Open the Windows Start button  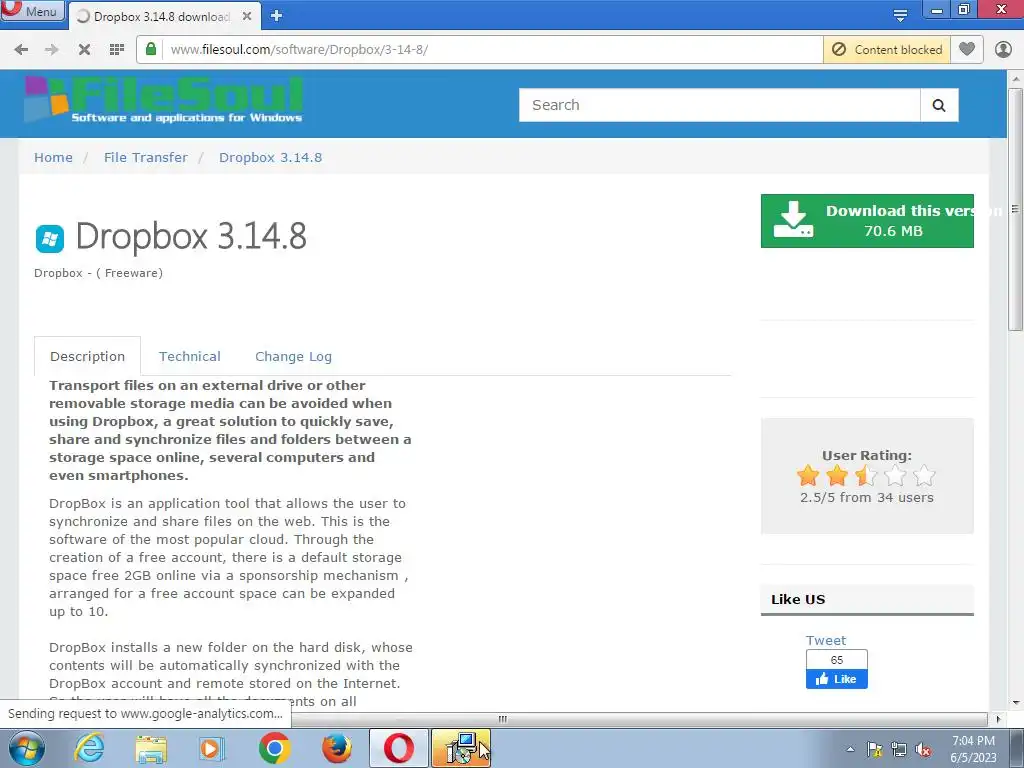click(26, 748)
